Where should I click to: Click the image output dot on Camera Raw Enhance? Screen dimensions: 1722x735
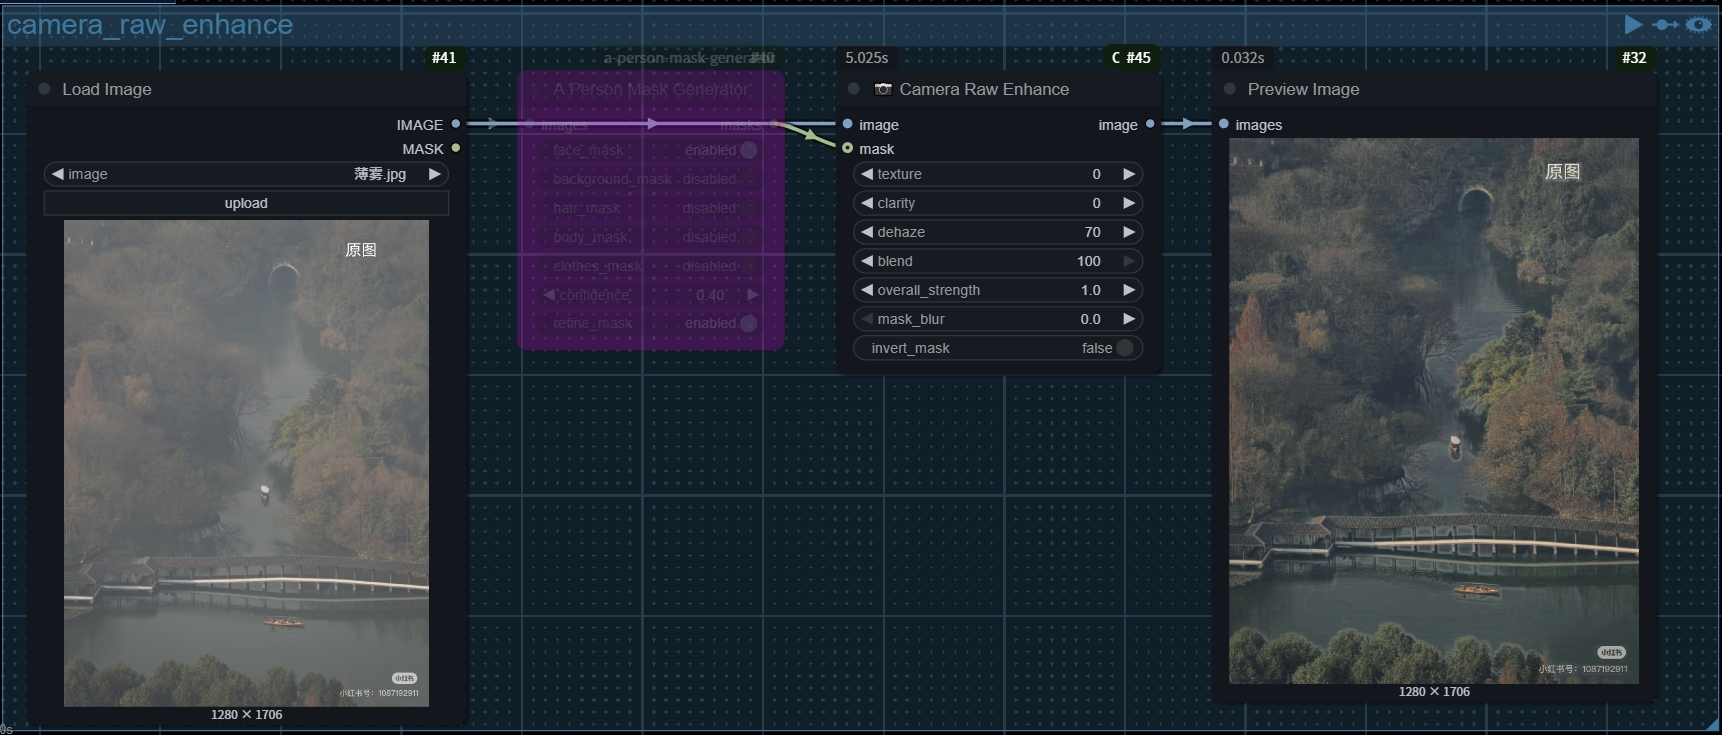coord(1150,124)
